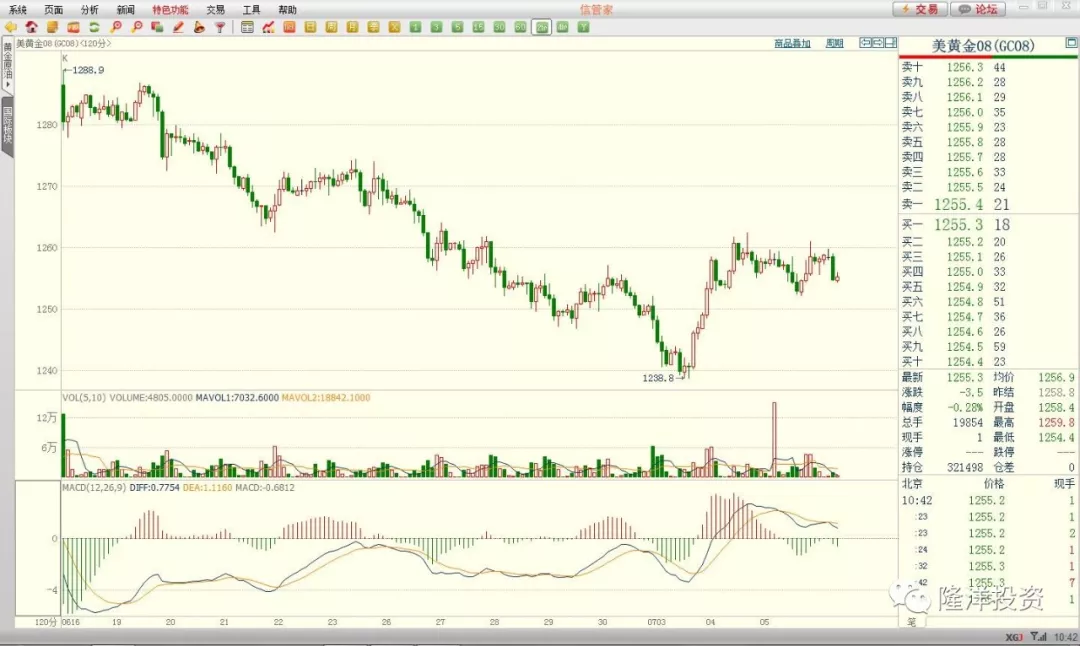Image resolution: width=1080 pixels, height=646 pixels.
Task: Select the 1-minute period button
Action: 415,27
